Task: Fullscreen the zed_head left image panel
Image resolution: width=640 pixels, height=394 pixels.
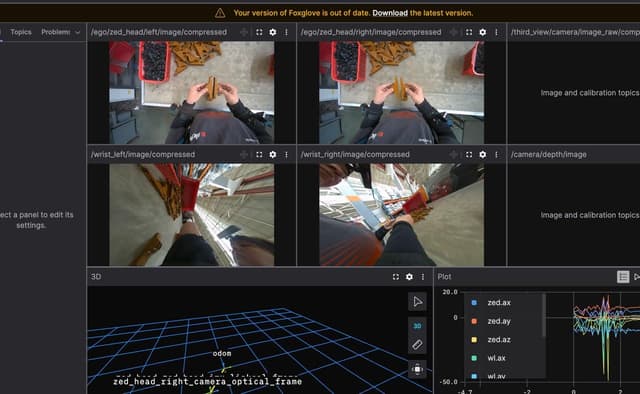Action: point(259,32)
